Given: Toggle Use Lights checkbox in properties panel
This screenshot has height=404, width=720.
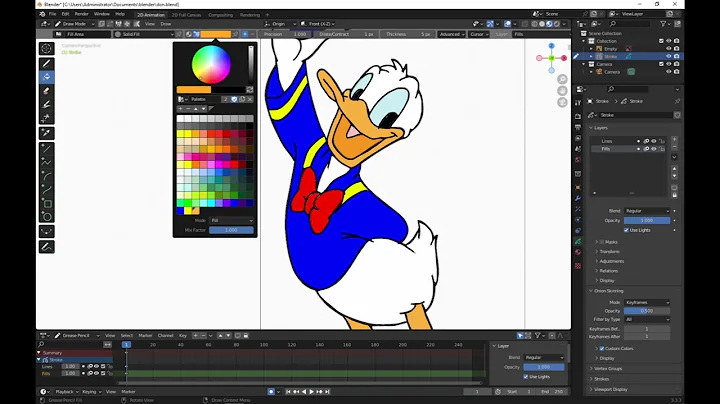Looking at the screenshot, I should click(626, 230).
